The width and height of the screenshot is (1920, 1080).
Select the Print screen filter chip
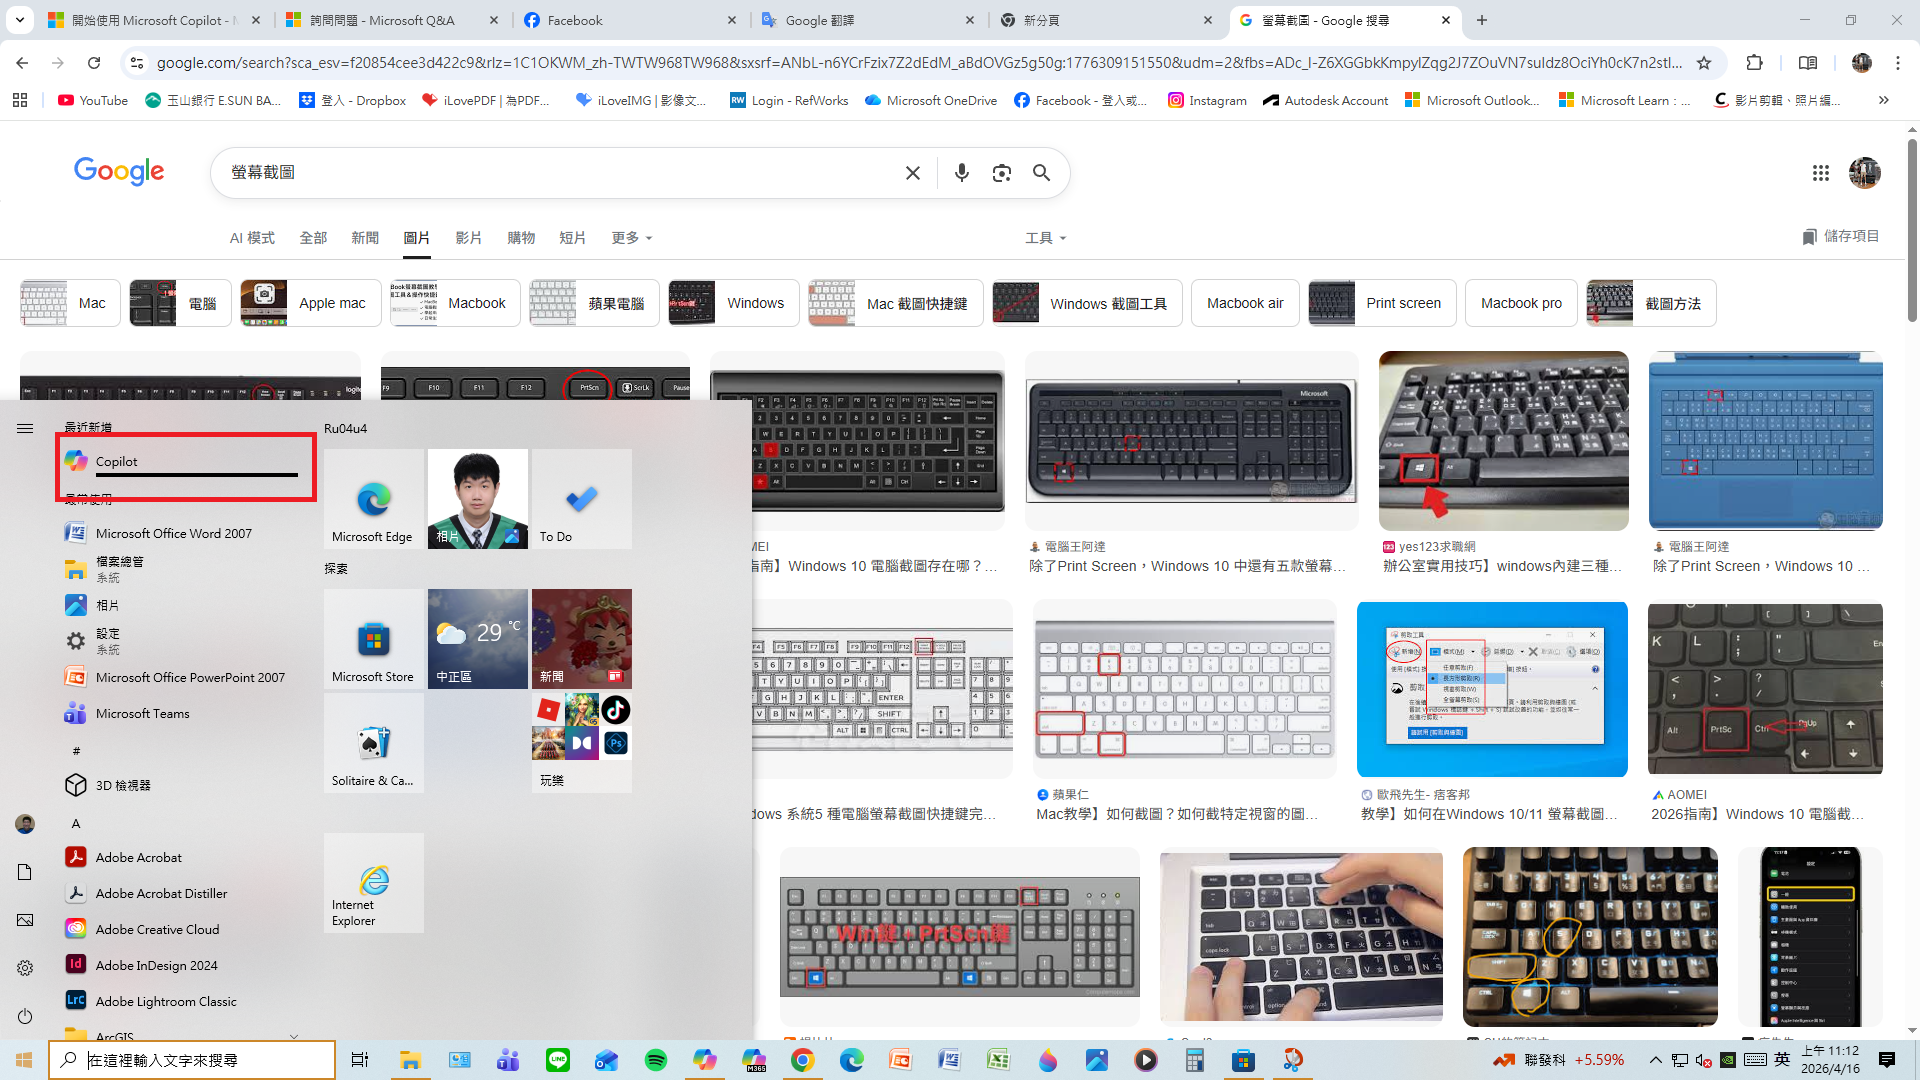pyautogui.click(x=1382, y=303)
